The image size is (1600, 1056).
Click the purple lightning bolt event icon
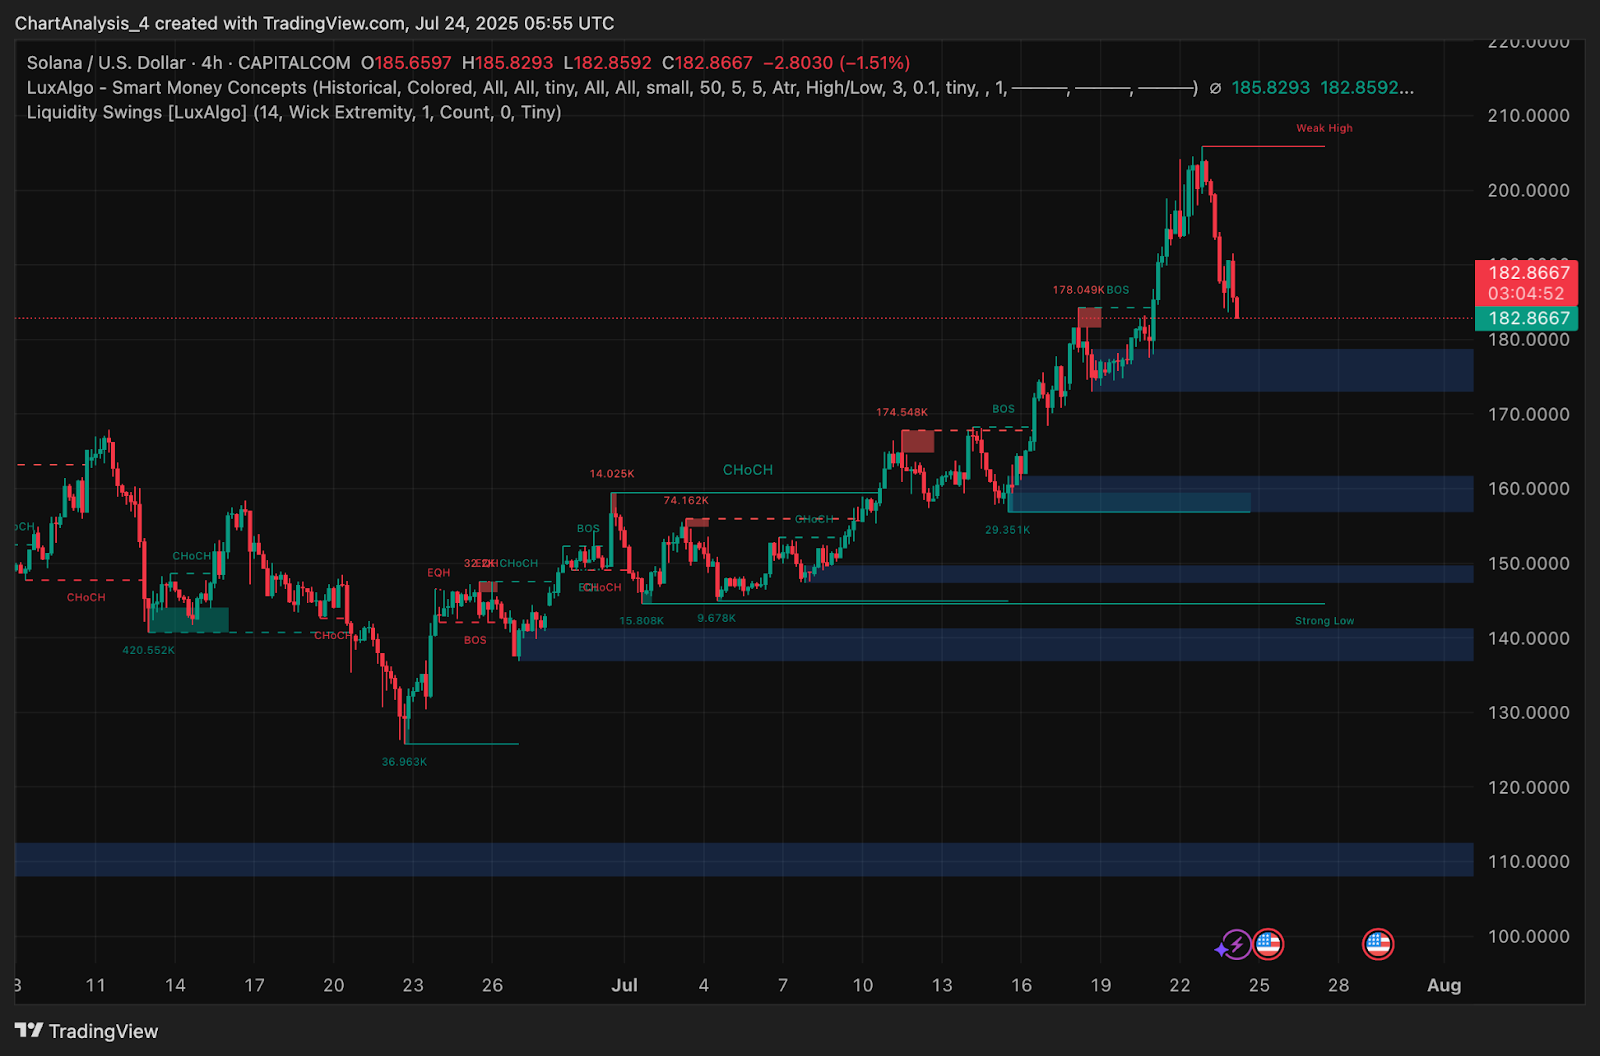pos(1235,944)
